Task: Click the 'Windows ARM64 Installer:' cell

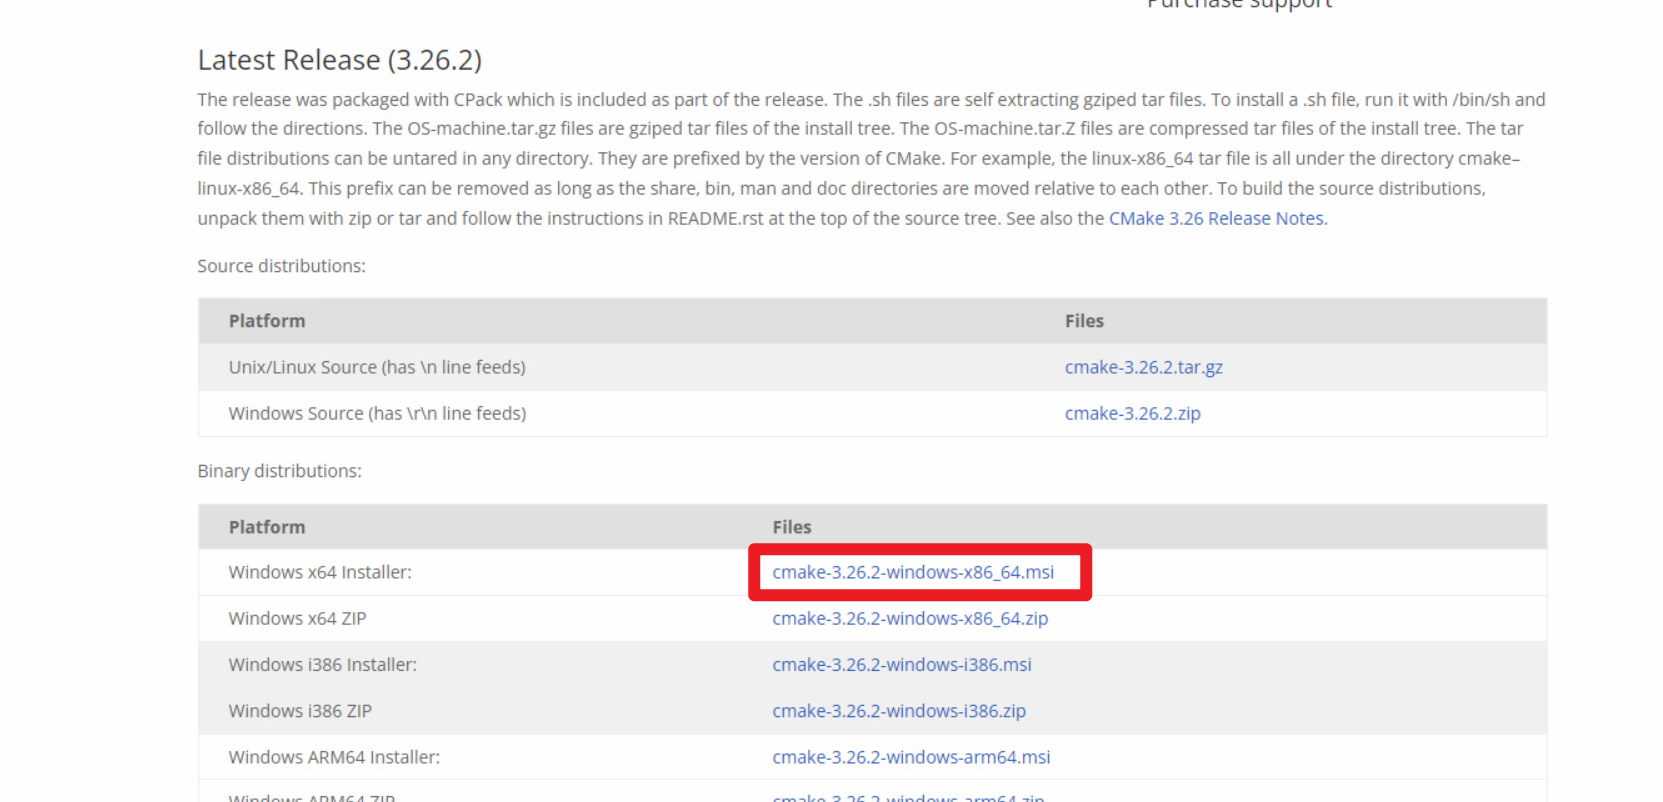Action: [334, 757]
